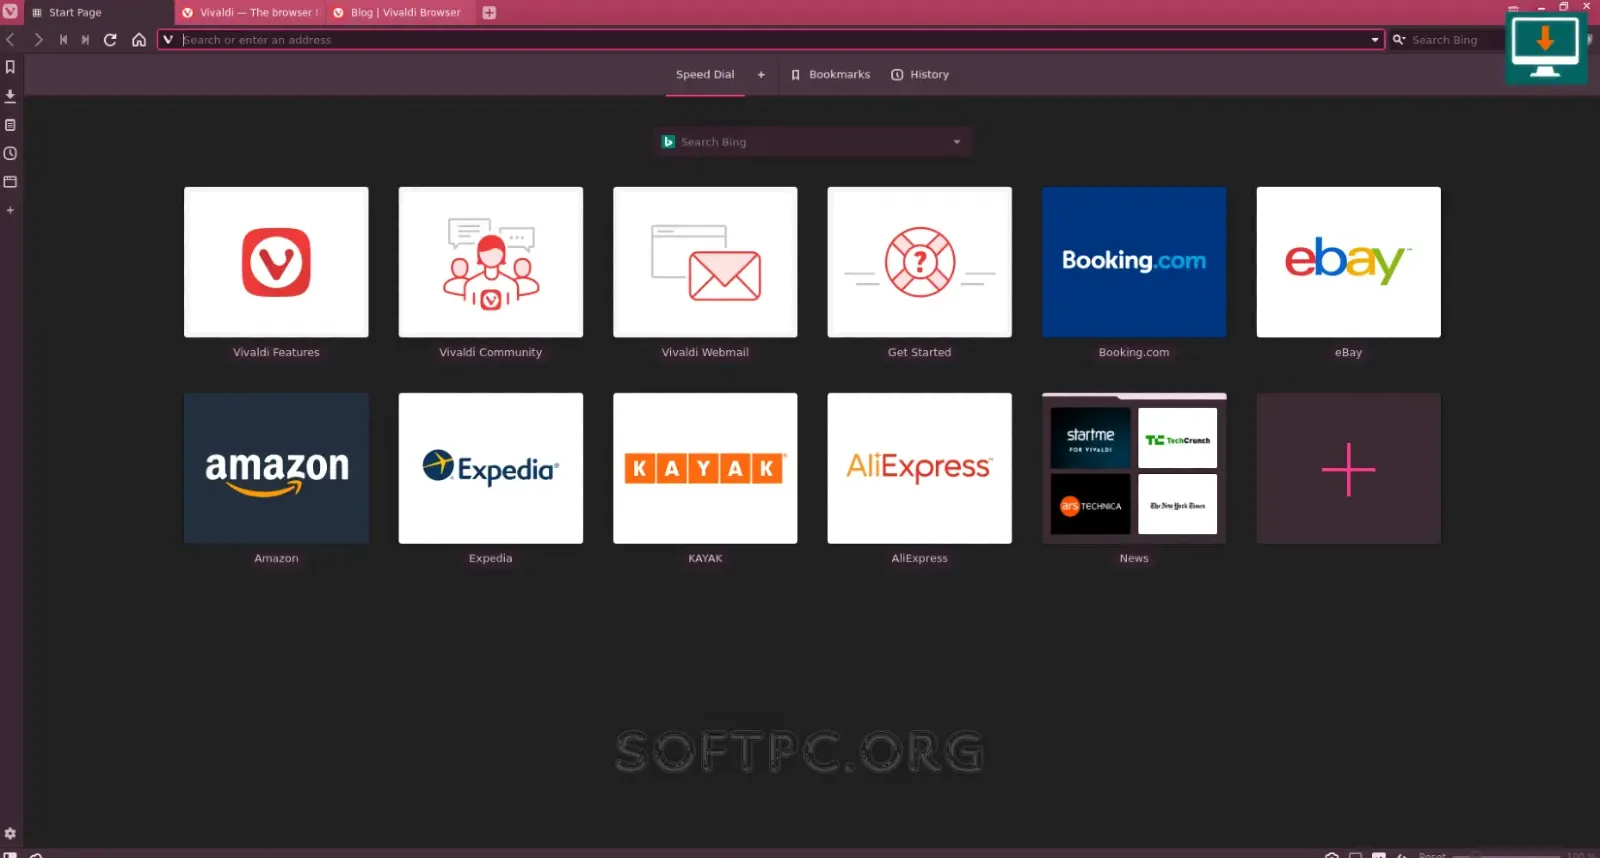Open the Expedia speed dial
Screen dimensions: 1600x858
click(x=491, y=468)
